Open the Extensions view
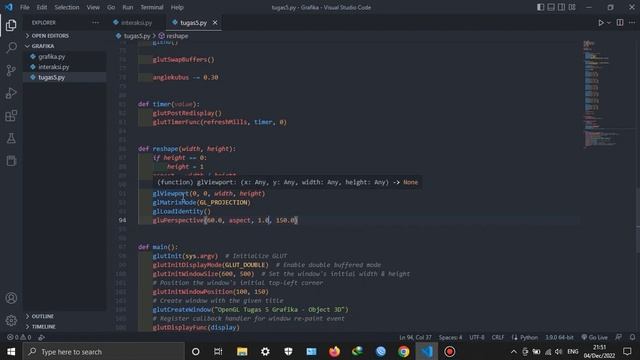Image resolution: width=640 pixels, height=360 pixels. click(x=11, y=116)
